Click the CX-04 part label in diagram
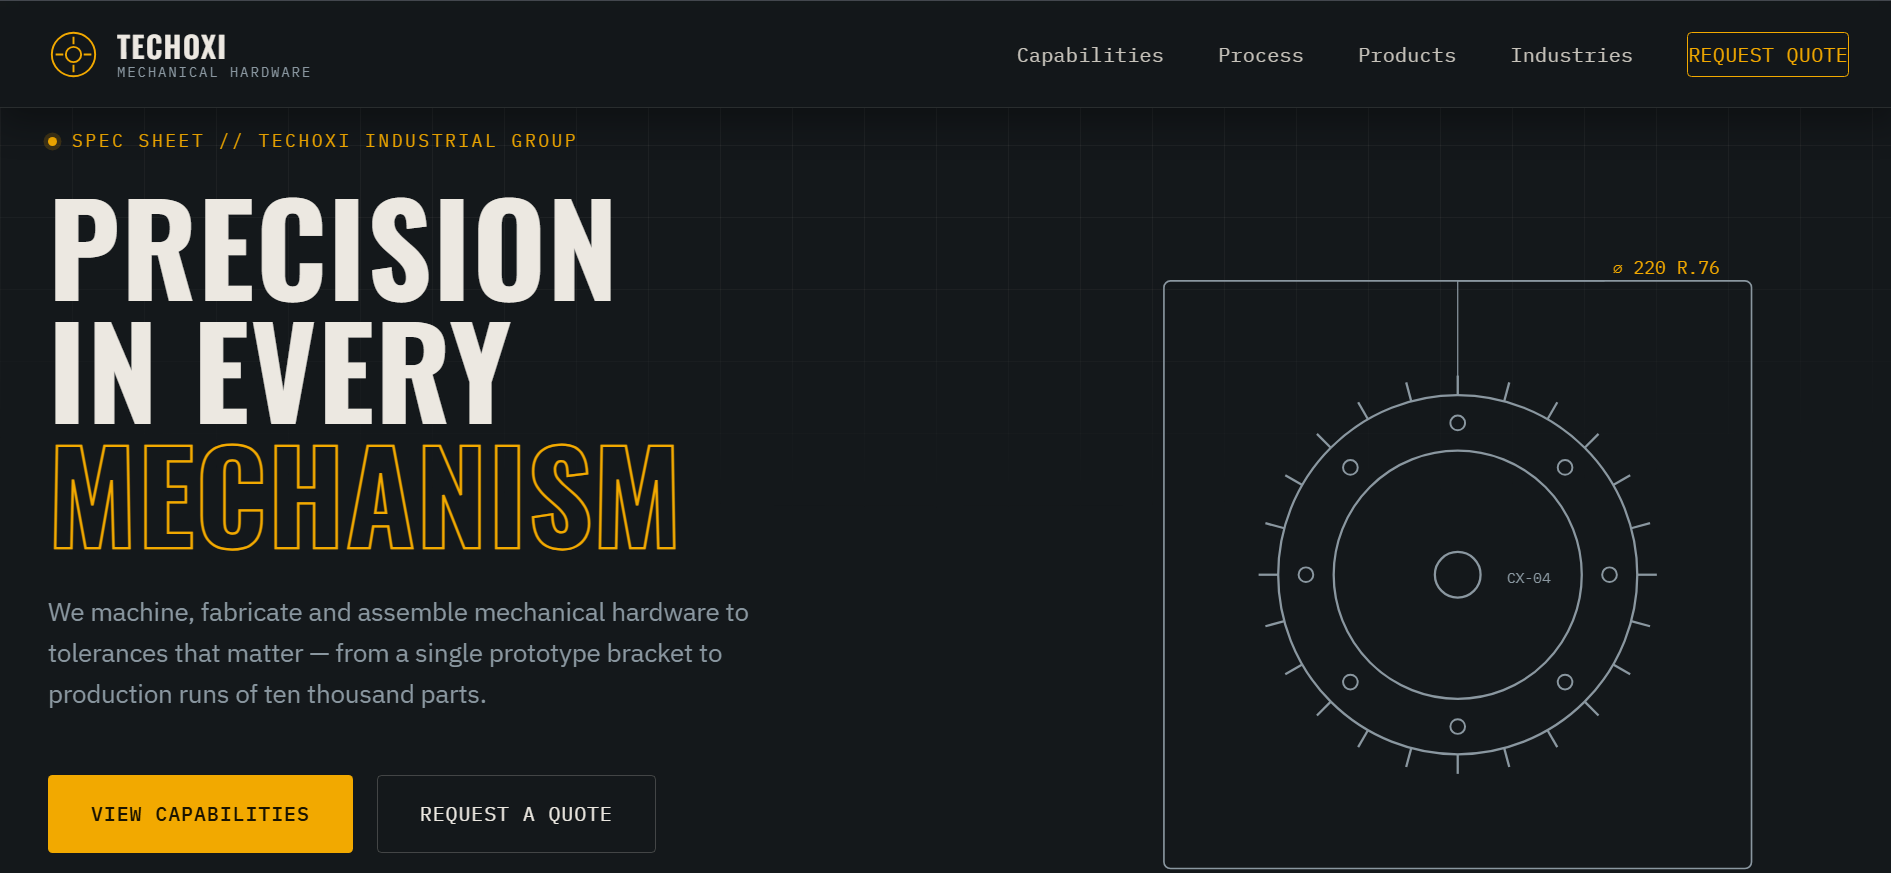The image size is (1891, 873). 1528,578
